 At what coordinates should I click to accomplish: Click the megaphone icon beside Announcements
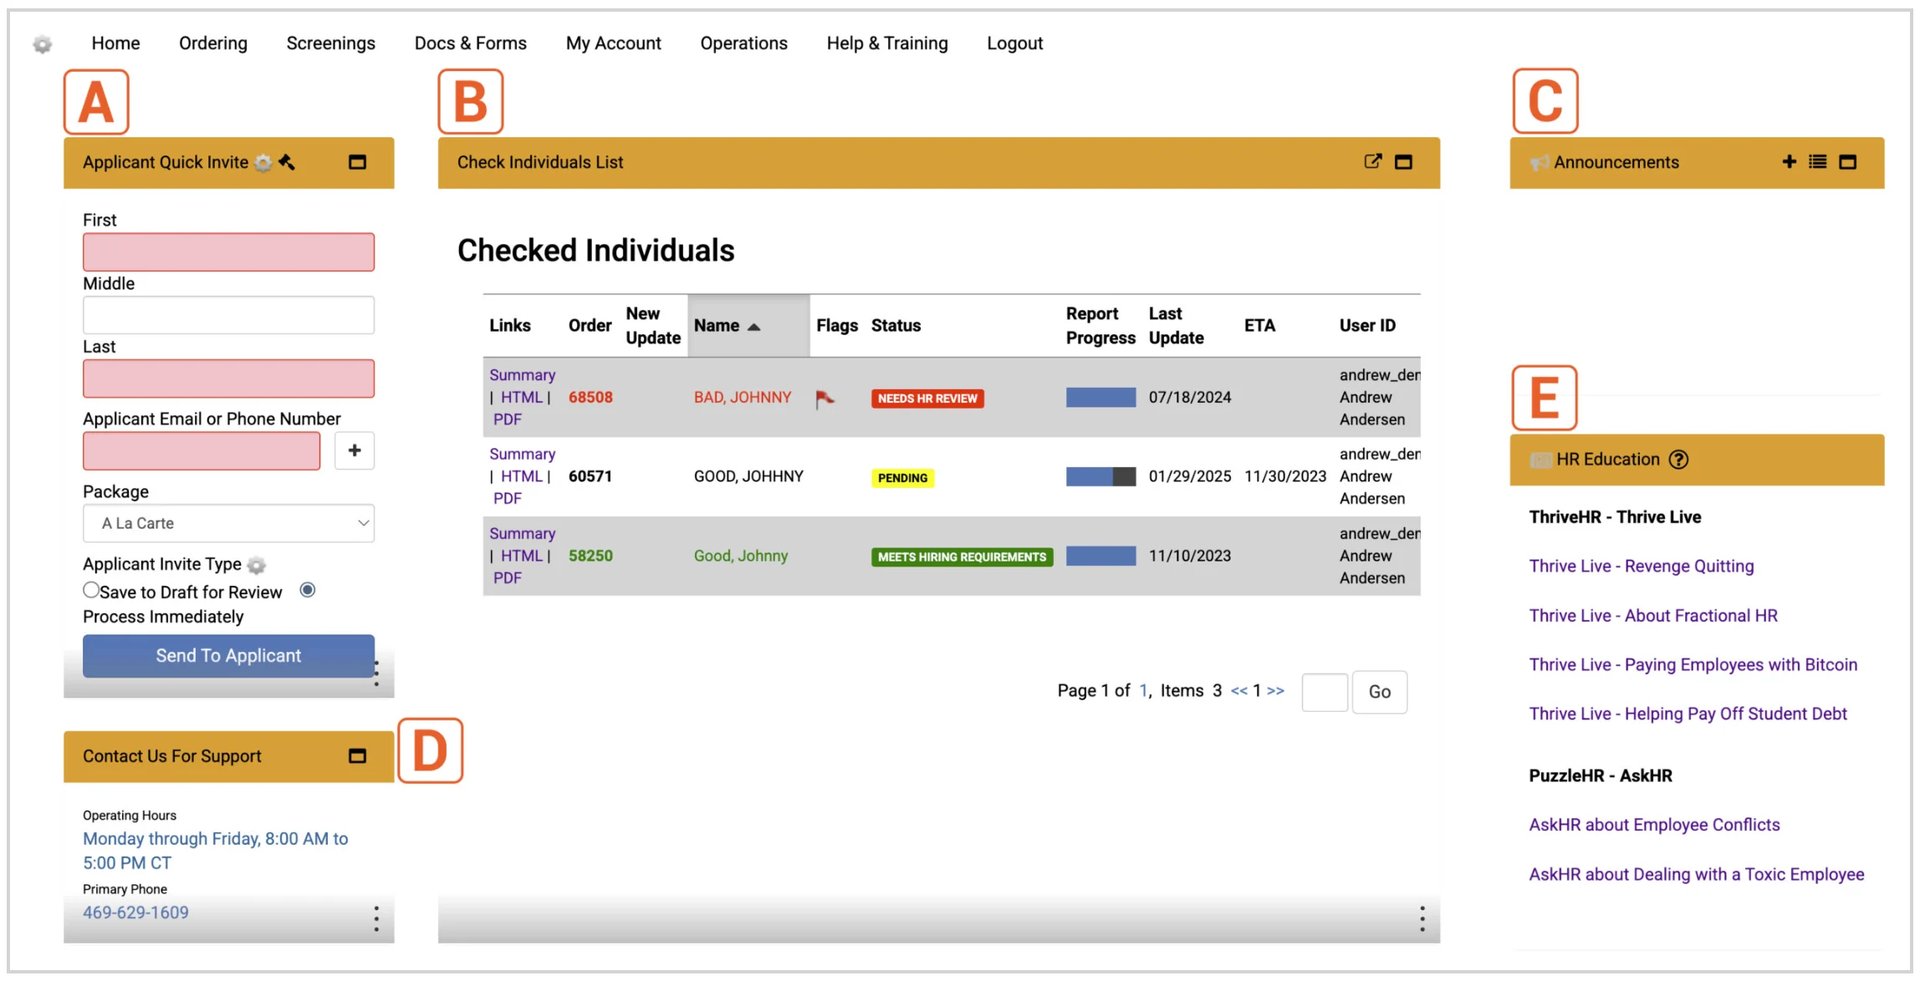(1539, 163)
